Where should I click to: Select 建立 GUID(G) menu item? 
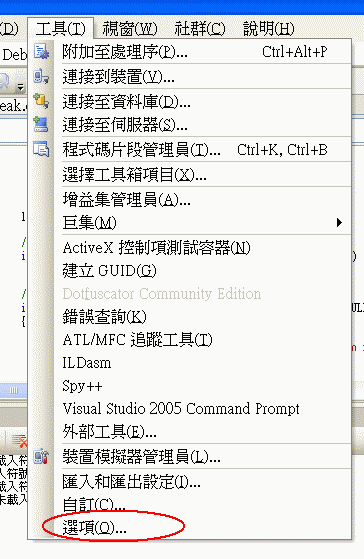[109, 271]
